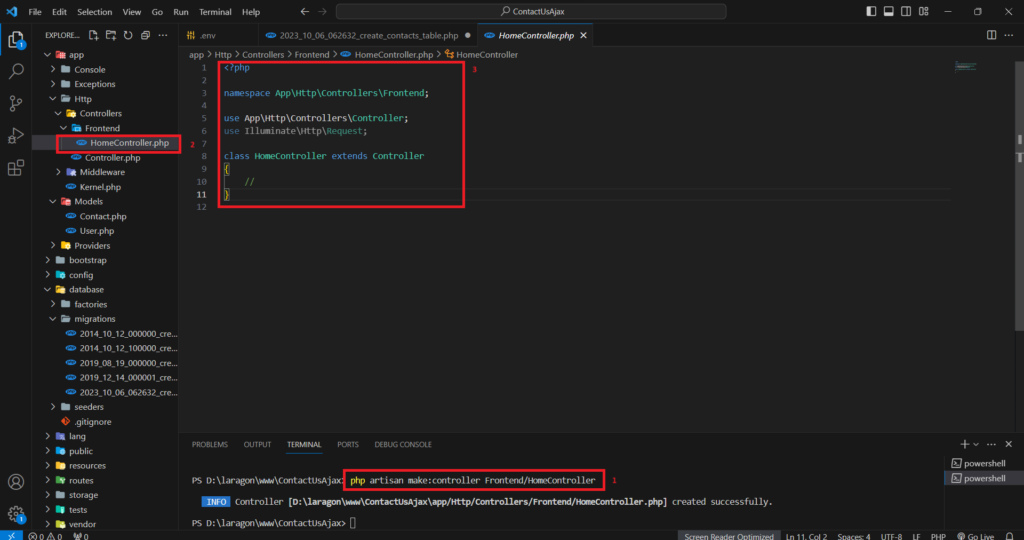Collapse all folders in Explorer

click(145, 35)
